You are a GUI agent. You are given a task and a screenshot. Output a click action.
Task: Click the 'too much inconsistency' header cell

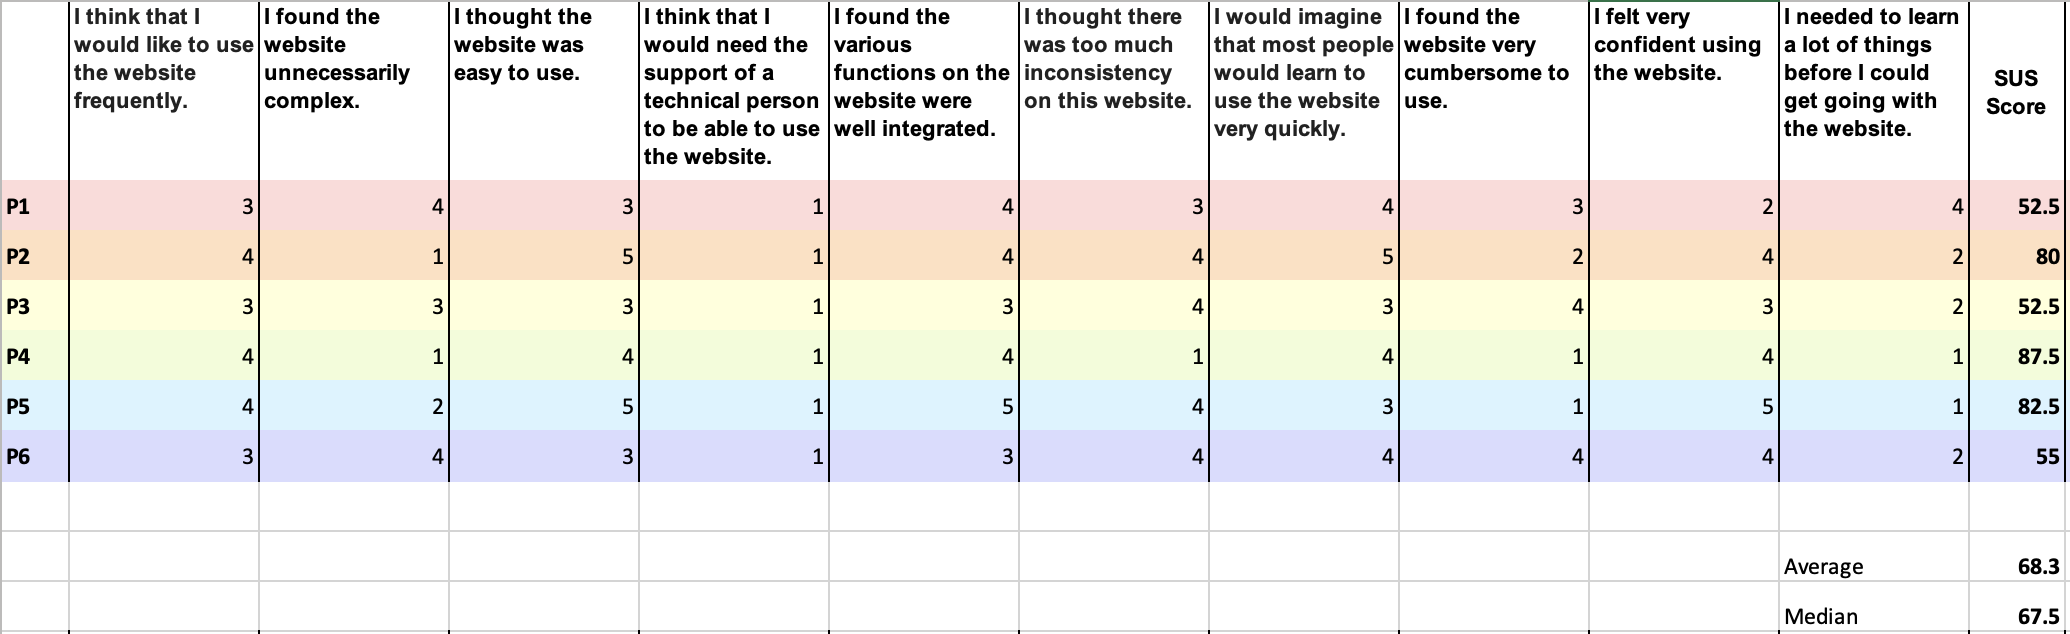coord(1114,92)
